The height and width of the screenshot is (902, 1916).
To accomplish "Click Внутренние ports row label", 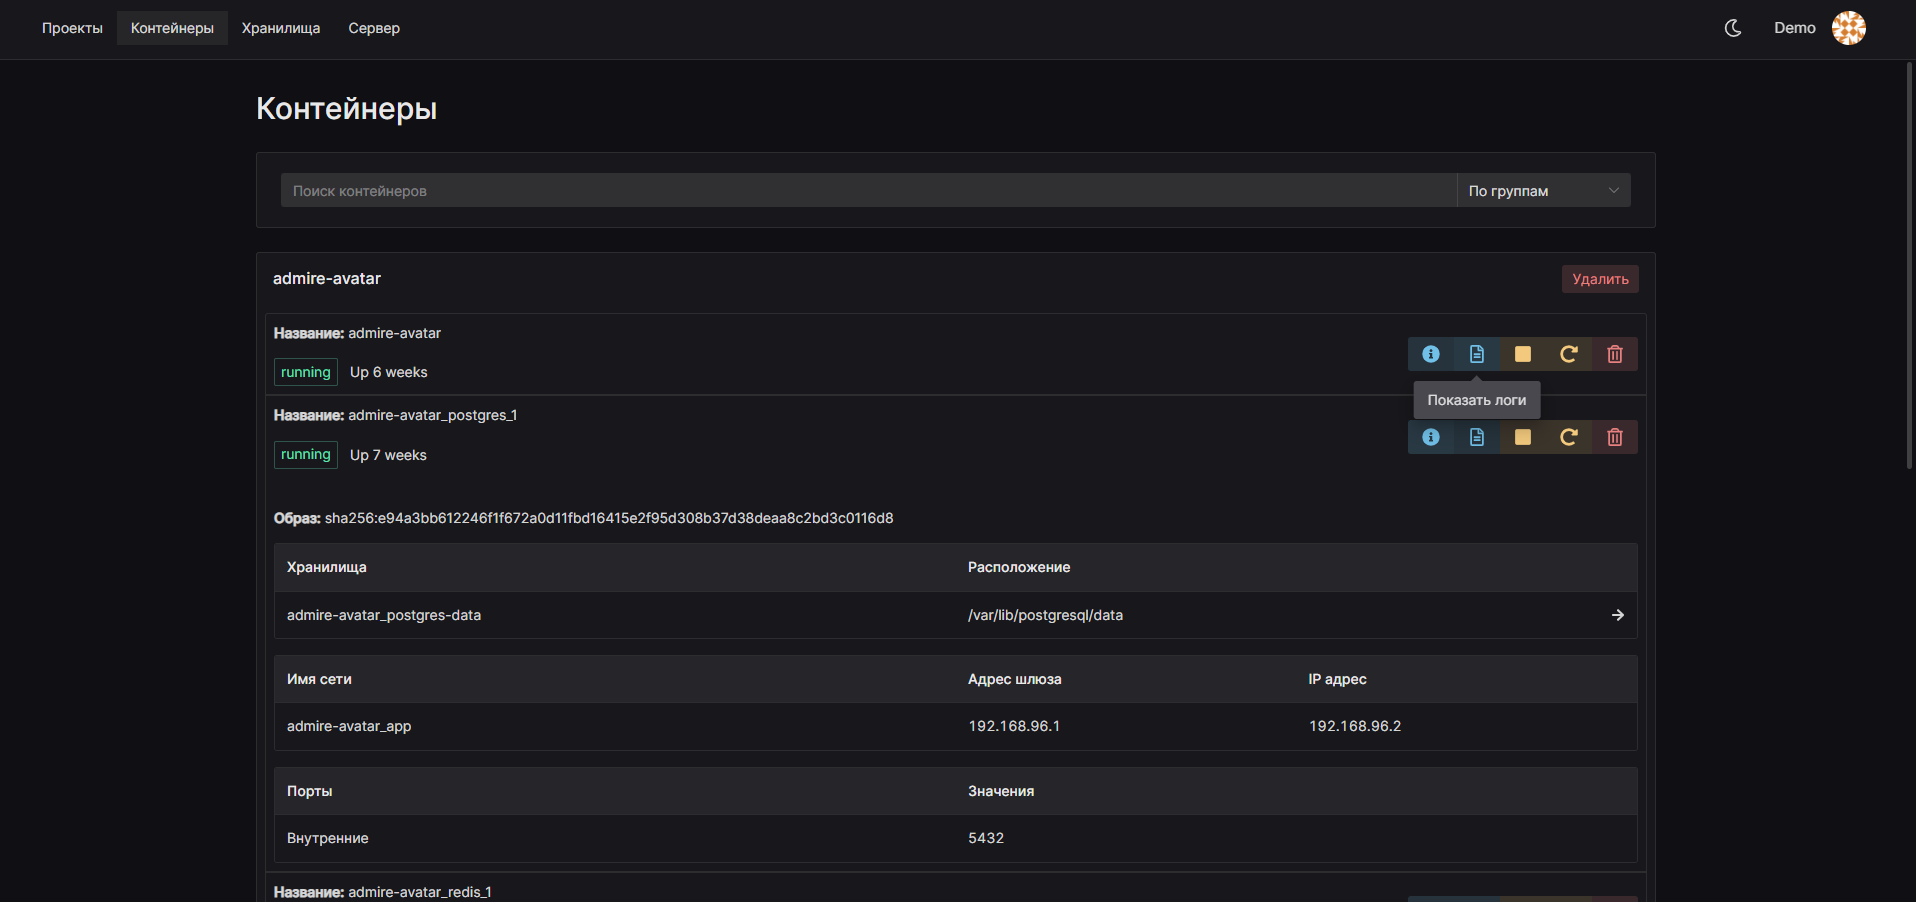I will coord(328,838).
